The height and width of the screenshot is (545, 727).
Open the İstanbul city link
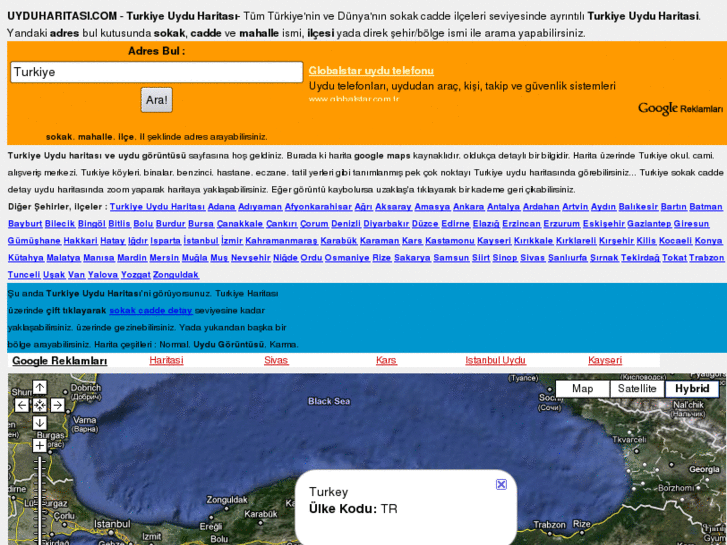[x=201, y=241]
